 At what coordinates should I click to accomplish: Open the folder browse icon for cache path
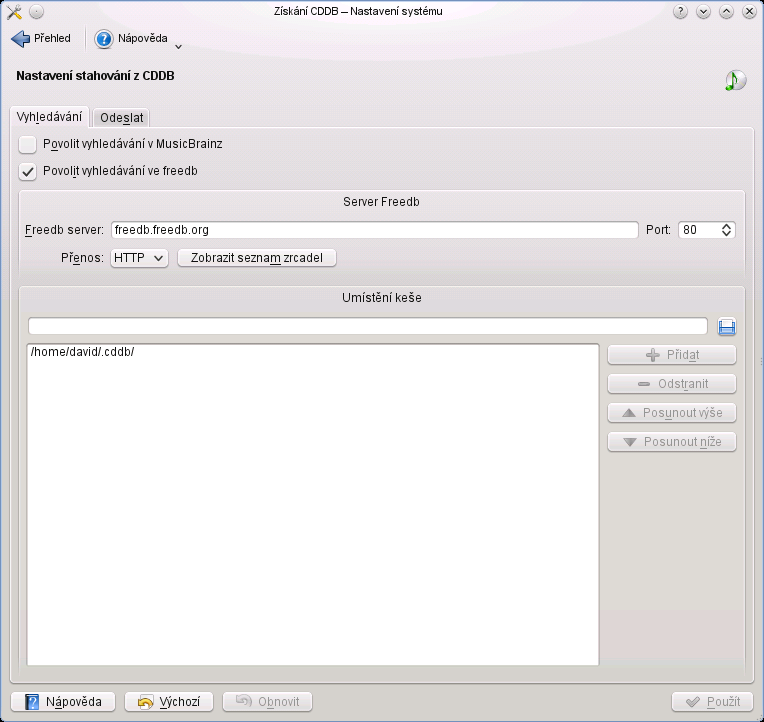tap(726, 326)
